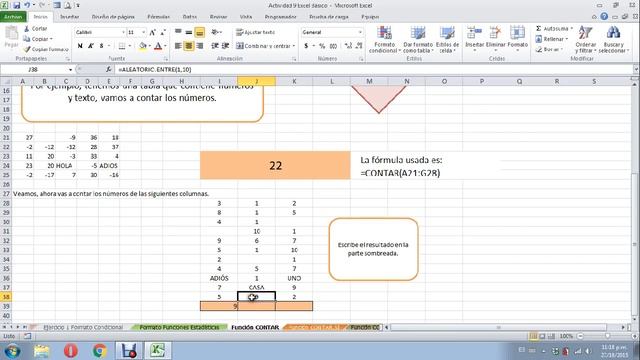
Task: Select the Función CONTAR sheet tab
Action: click(x=255, y=327)
